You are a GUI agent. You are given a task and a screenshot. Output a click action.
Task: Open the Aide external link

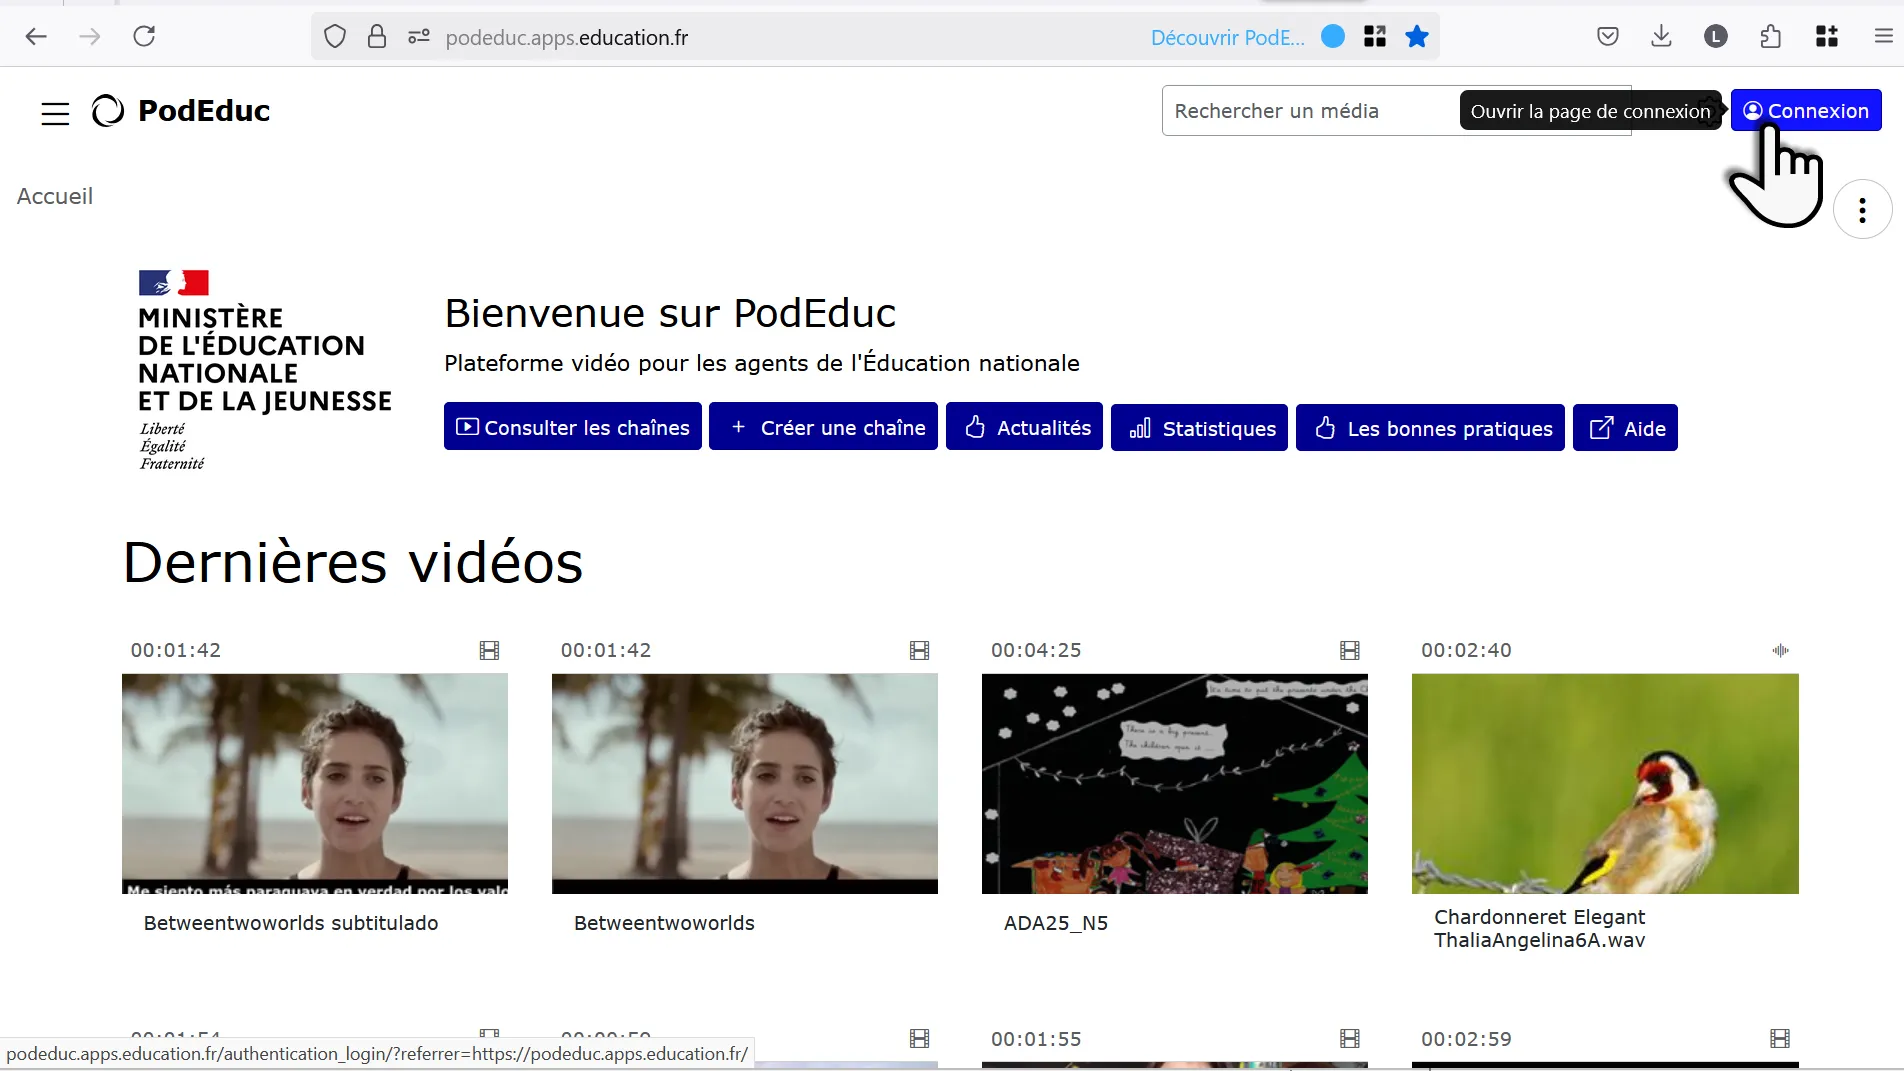coord(1625,428)
